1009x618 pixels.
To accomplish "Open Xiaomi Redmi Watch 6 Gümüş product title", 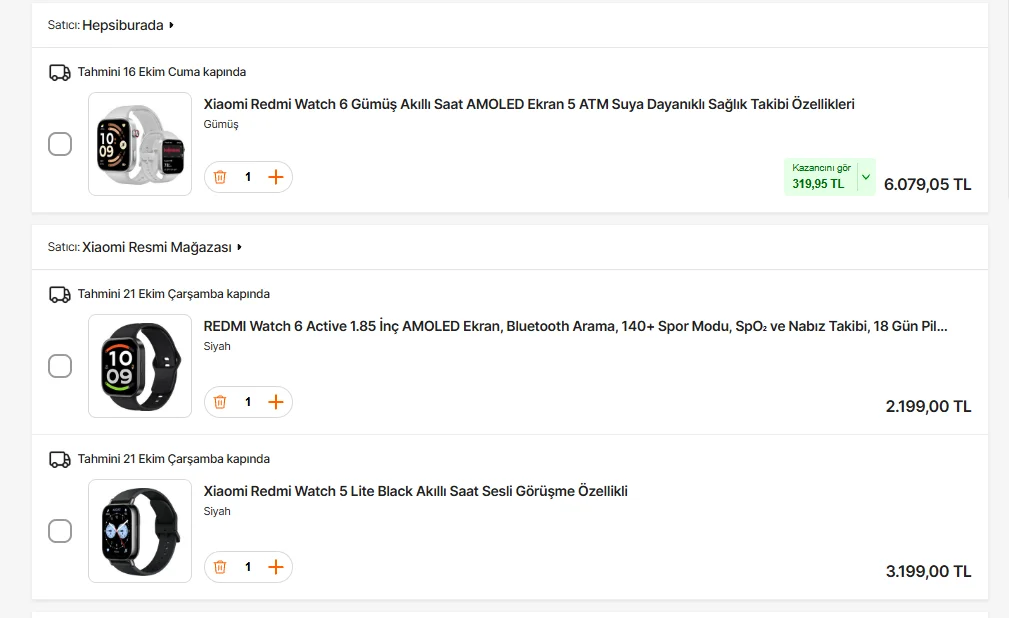I will pyautogui.click(x=529, y=104).
